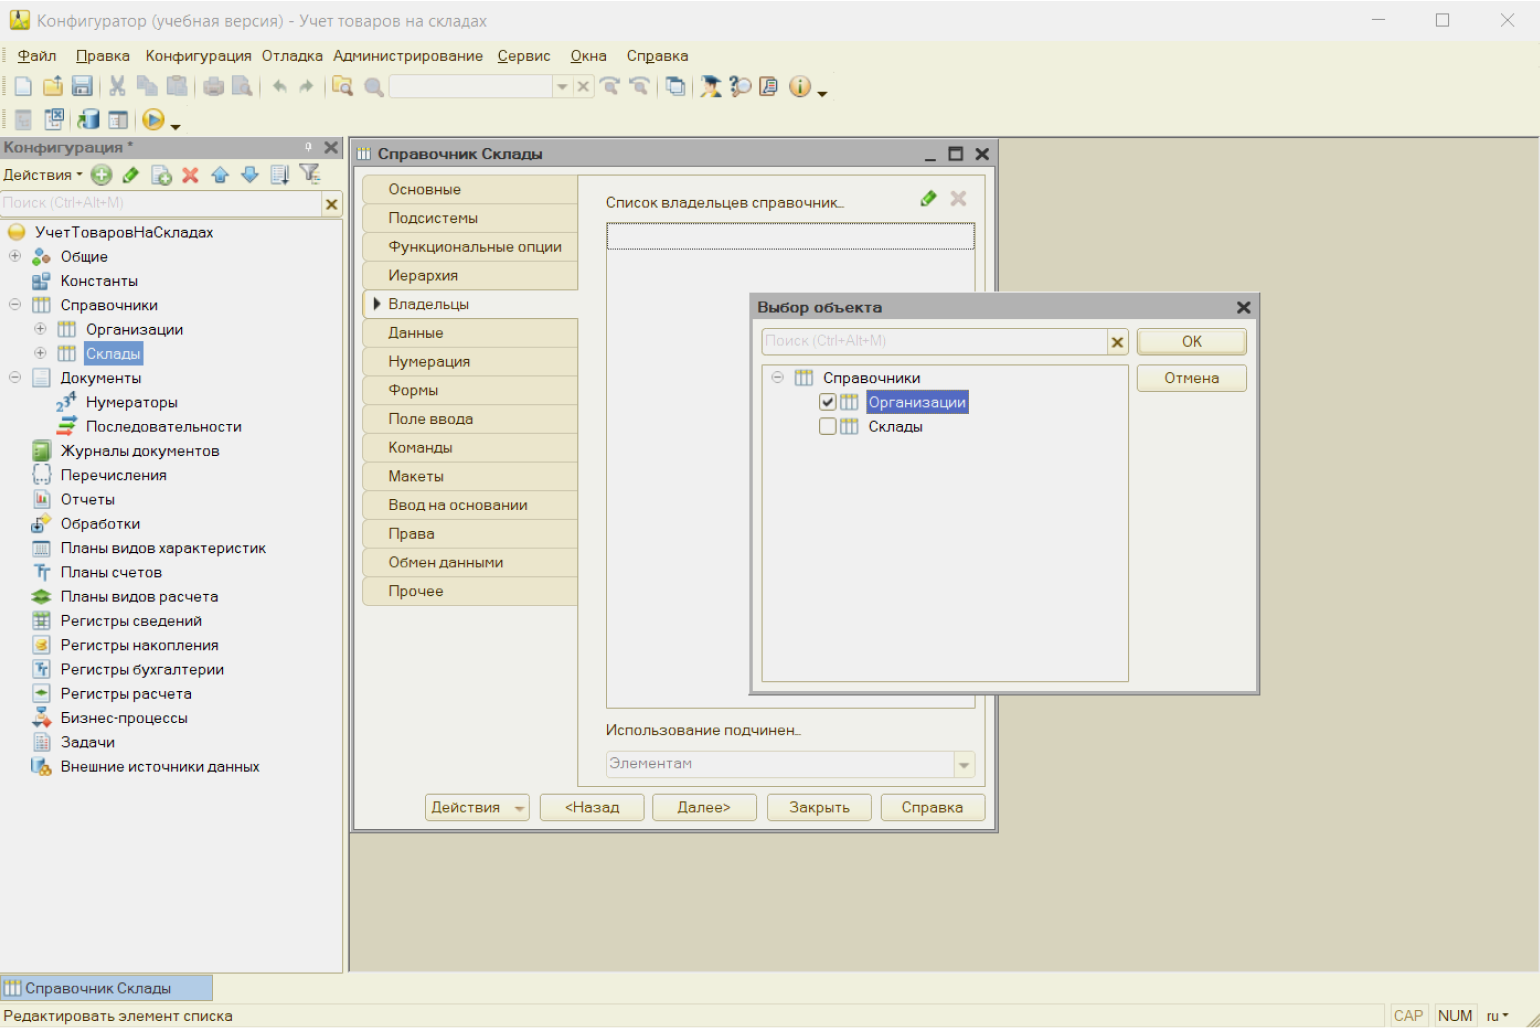
Task: Open the configuration tree filter funnel icon
Action: tap(310, 174)
